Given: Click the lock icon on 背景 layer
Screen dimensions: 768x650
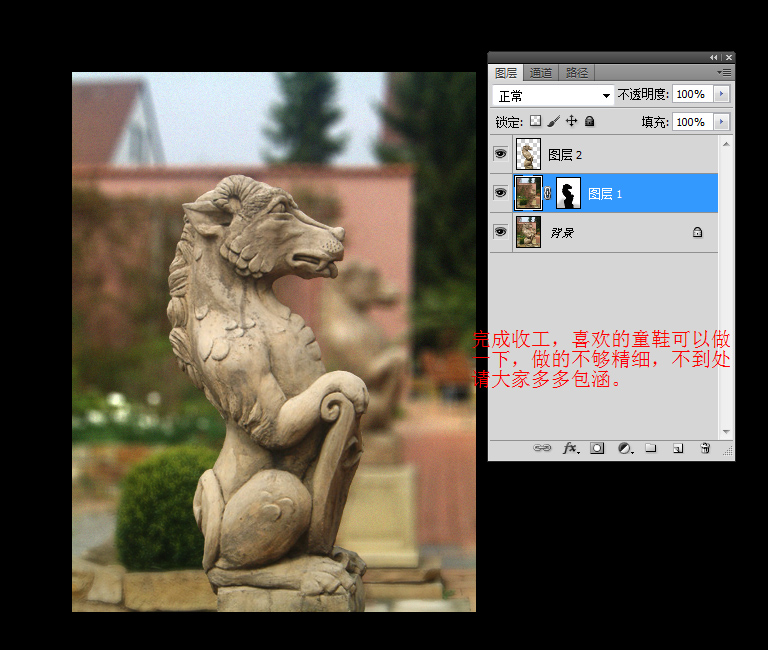Looking at the screenshot, I should (697, 232).
